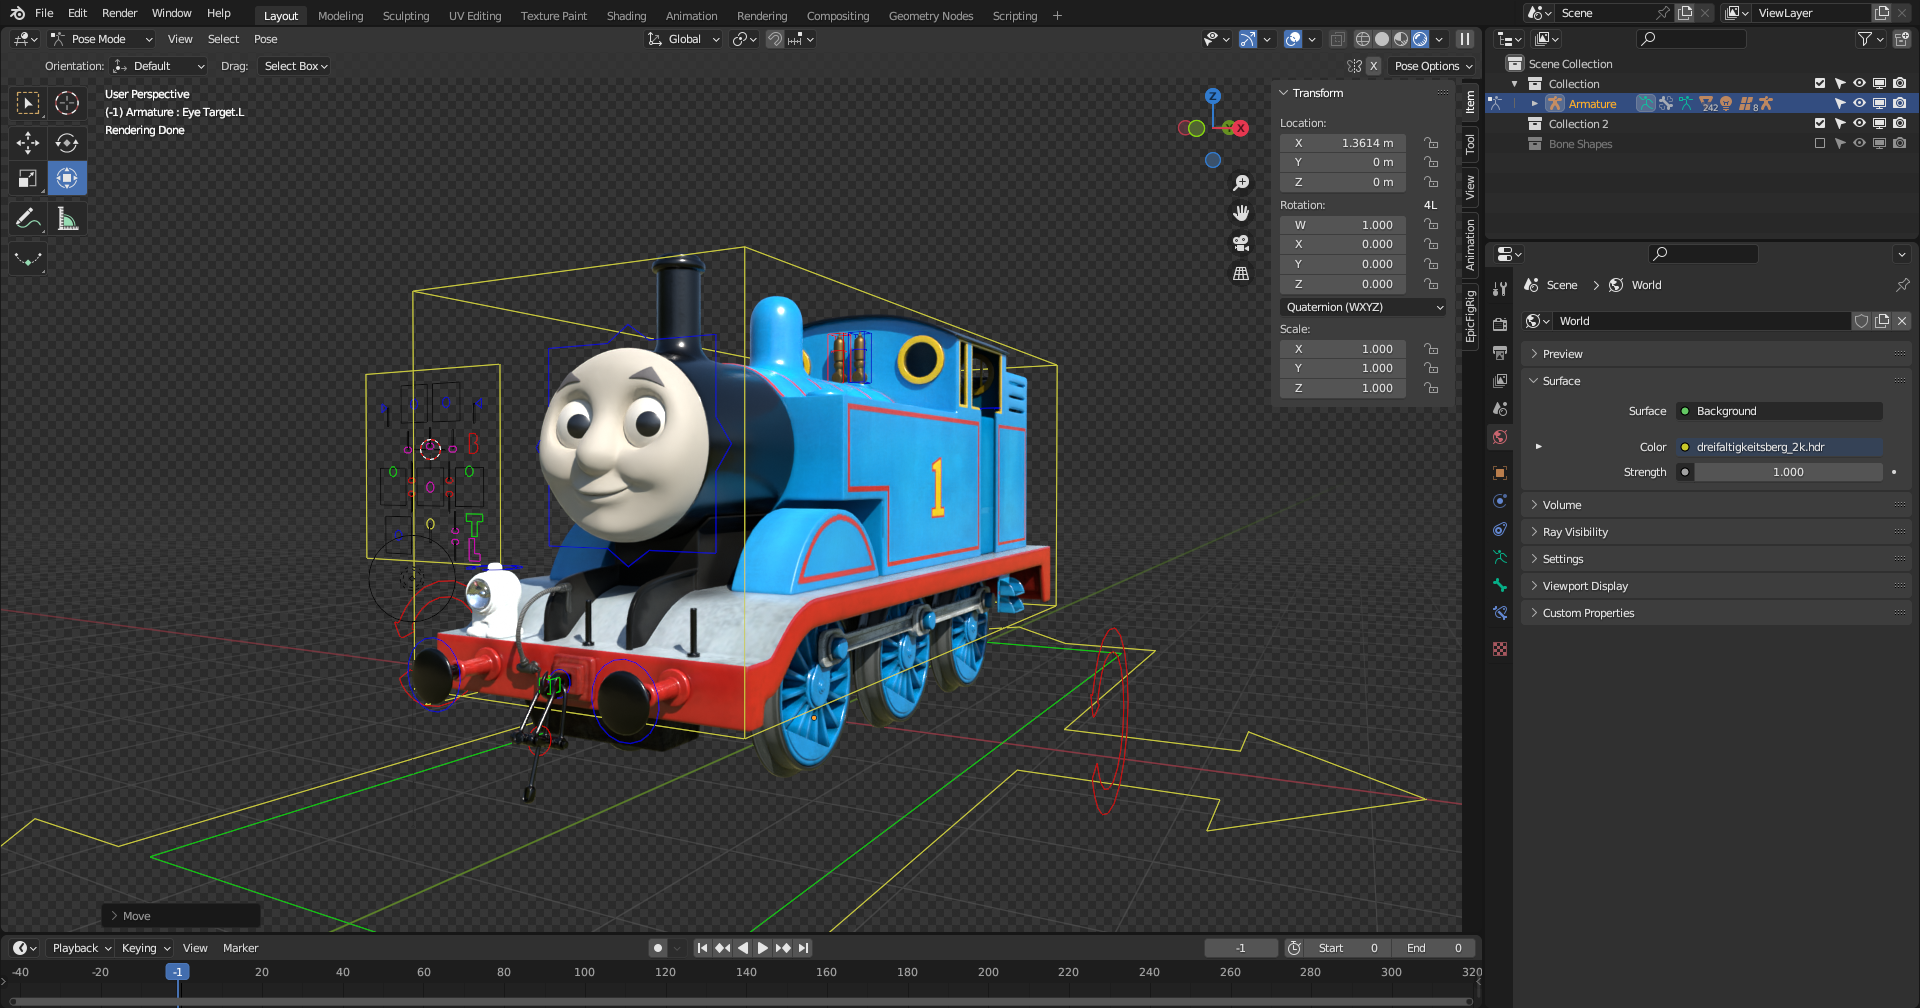The width and height of the screenshot is (1920, 1008).
Task: Open Tool settings properties tab icon
Action: pos(1500,288)
